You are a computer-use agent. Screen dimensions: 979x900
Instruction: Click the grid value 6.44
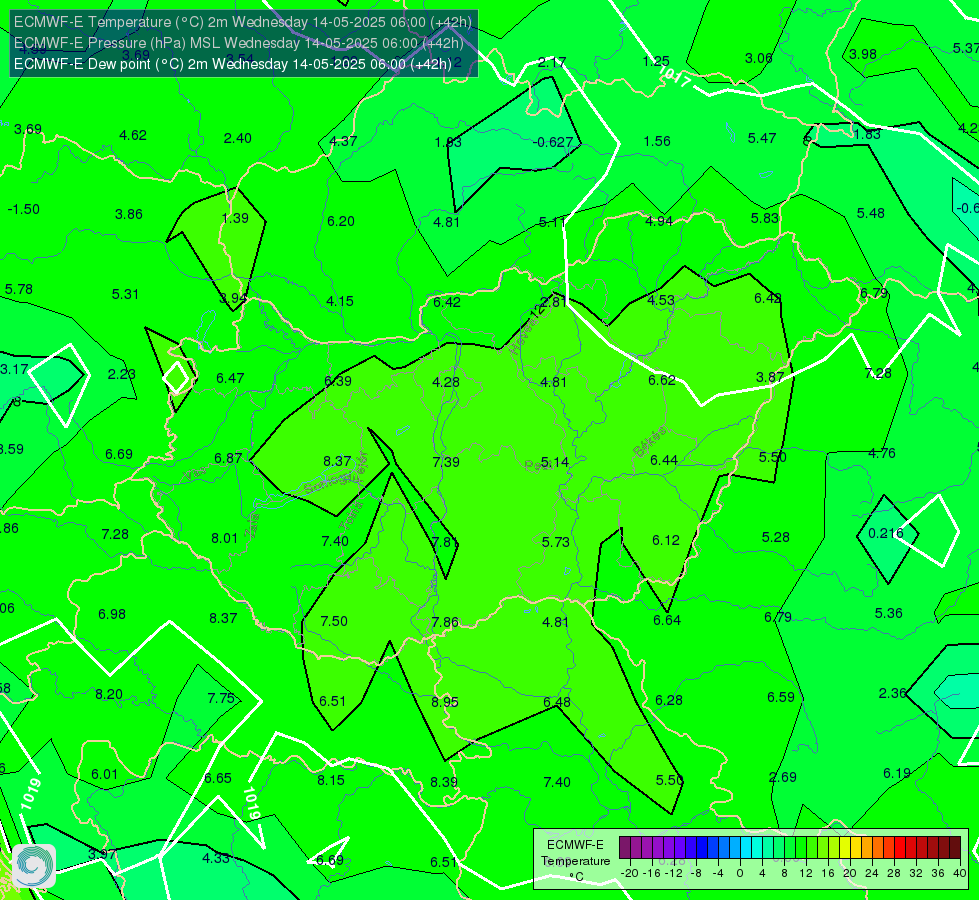click(x=664, y=460)
